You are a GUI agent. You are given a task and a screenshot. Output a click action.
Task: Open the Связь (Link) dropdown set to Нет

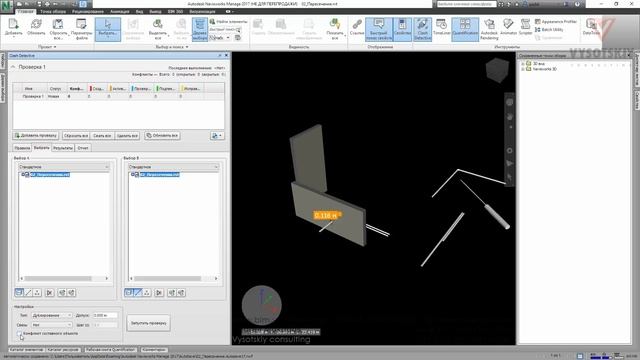click(x=52, y=325)
